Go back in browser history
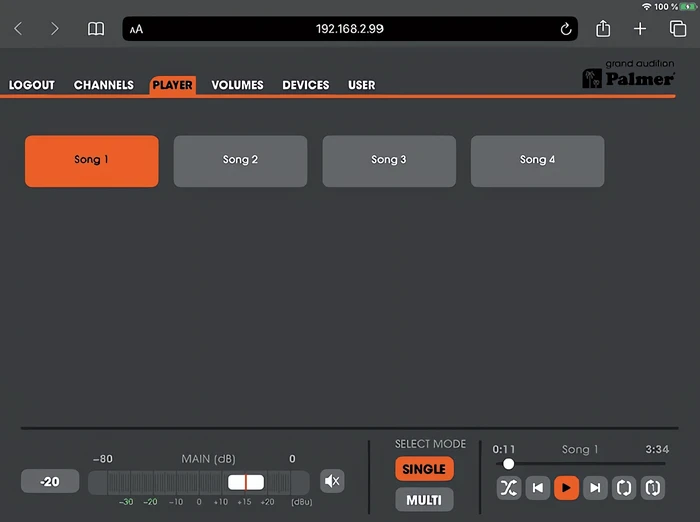This screenshot has height=522, width=700. 18,29
